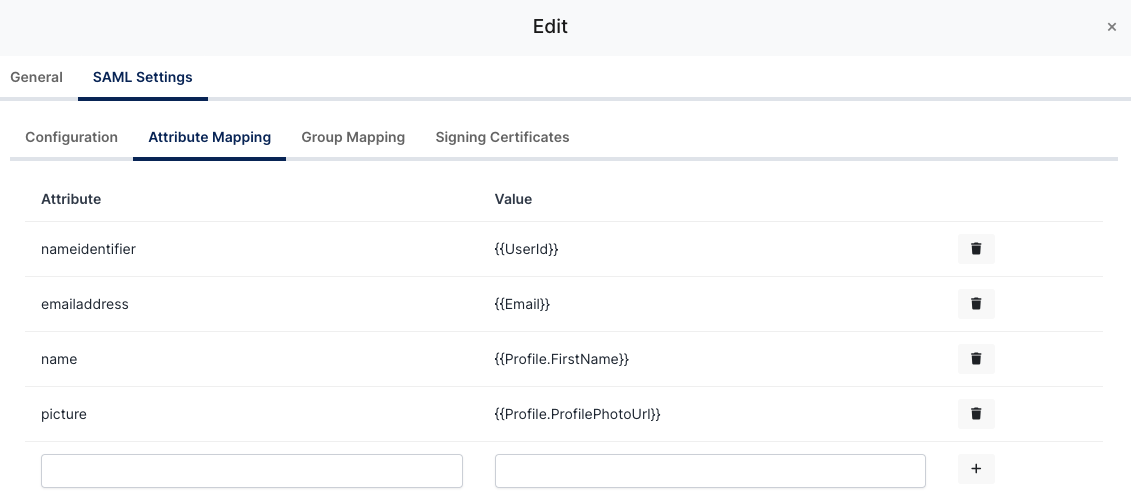Viewport: 1131px width, 501px height.
Task: Focus the new attribute value input field
Action: (710, 471)
